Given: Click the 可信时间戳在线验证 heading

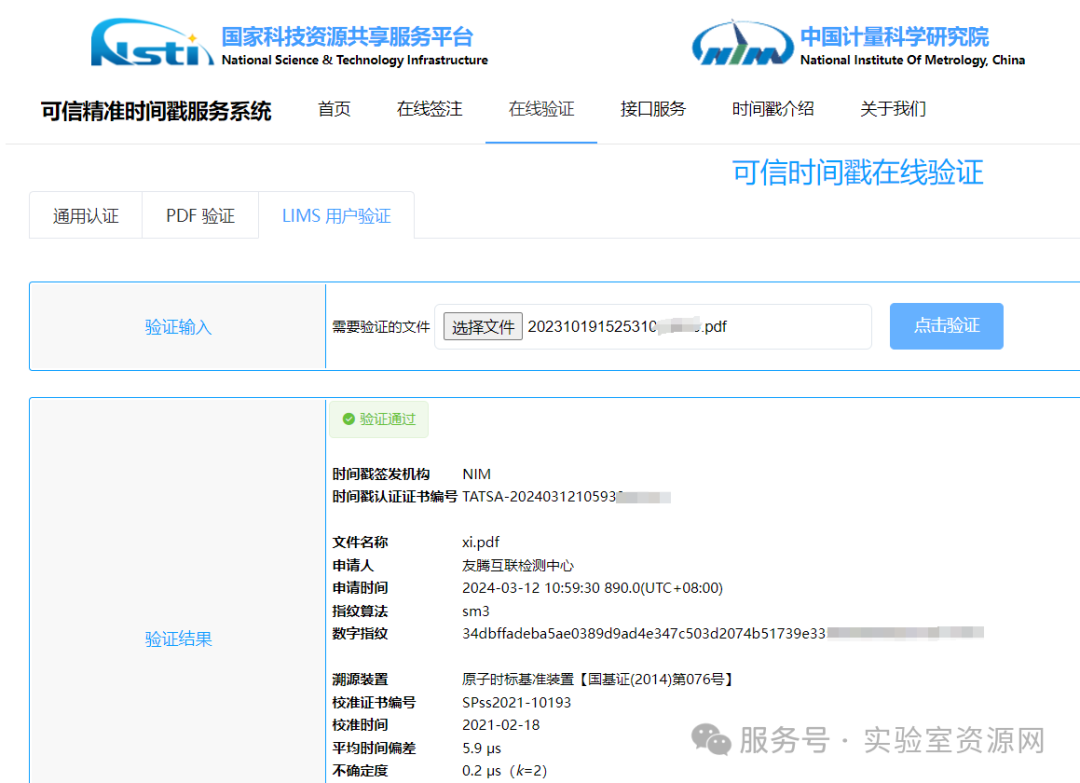Looking at the screenshot, I should [857, 172].
